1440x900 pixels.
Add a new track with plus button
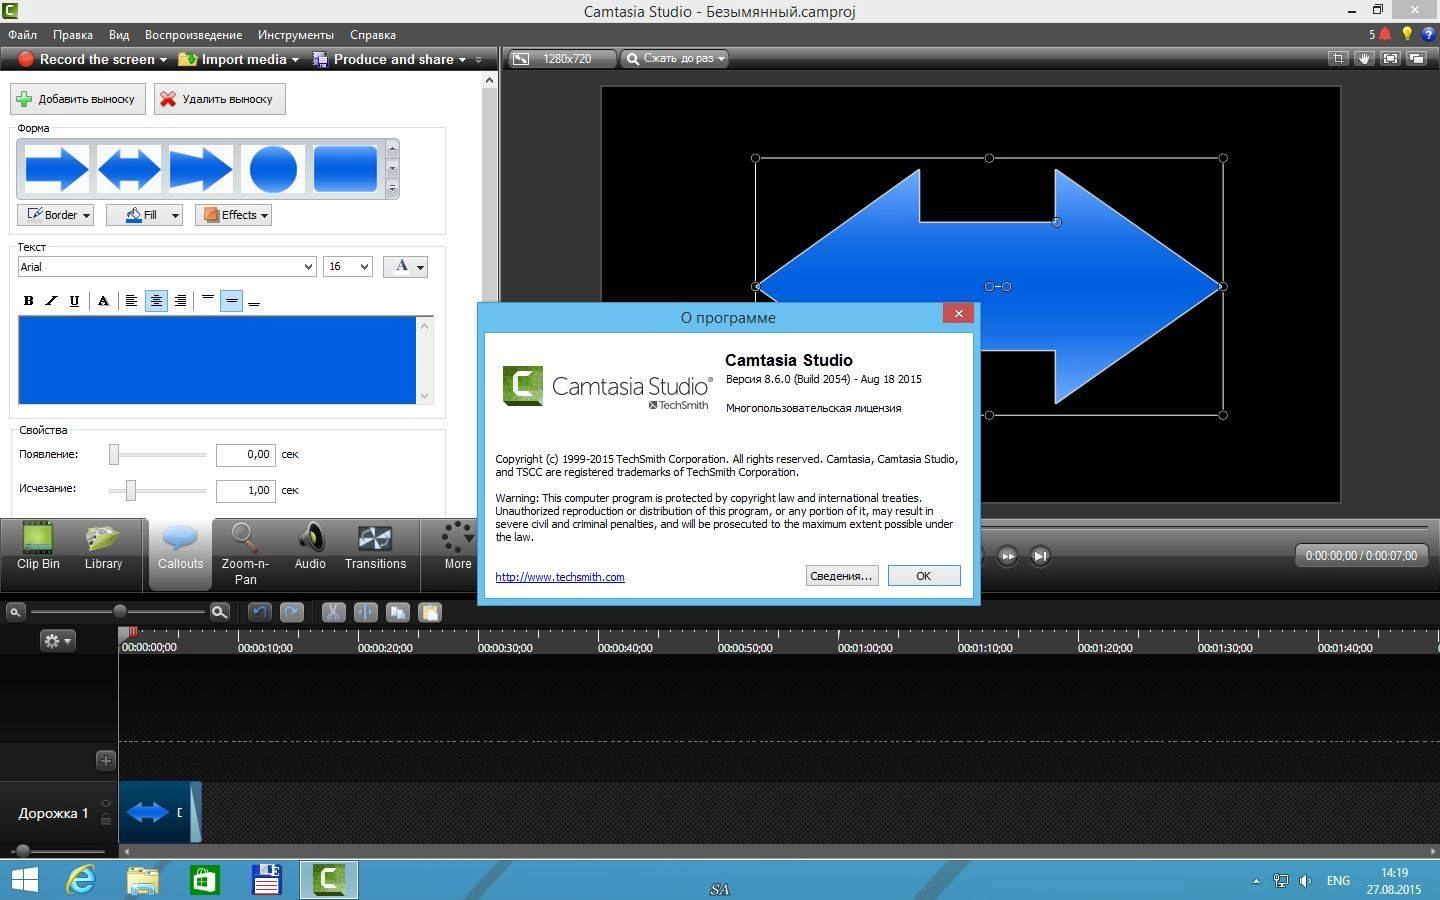(105, 760)
